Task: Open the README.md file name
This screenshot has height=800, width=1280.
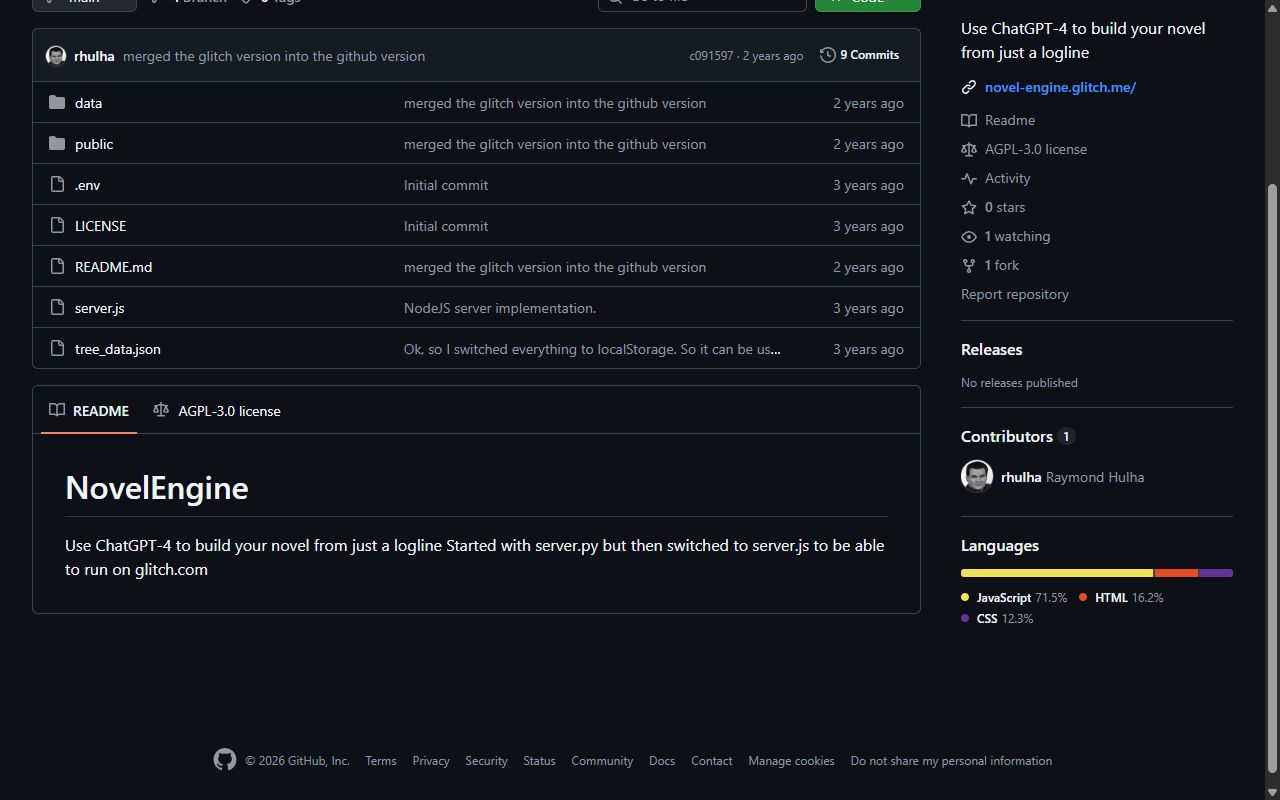Action: tap(113, 267)
